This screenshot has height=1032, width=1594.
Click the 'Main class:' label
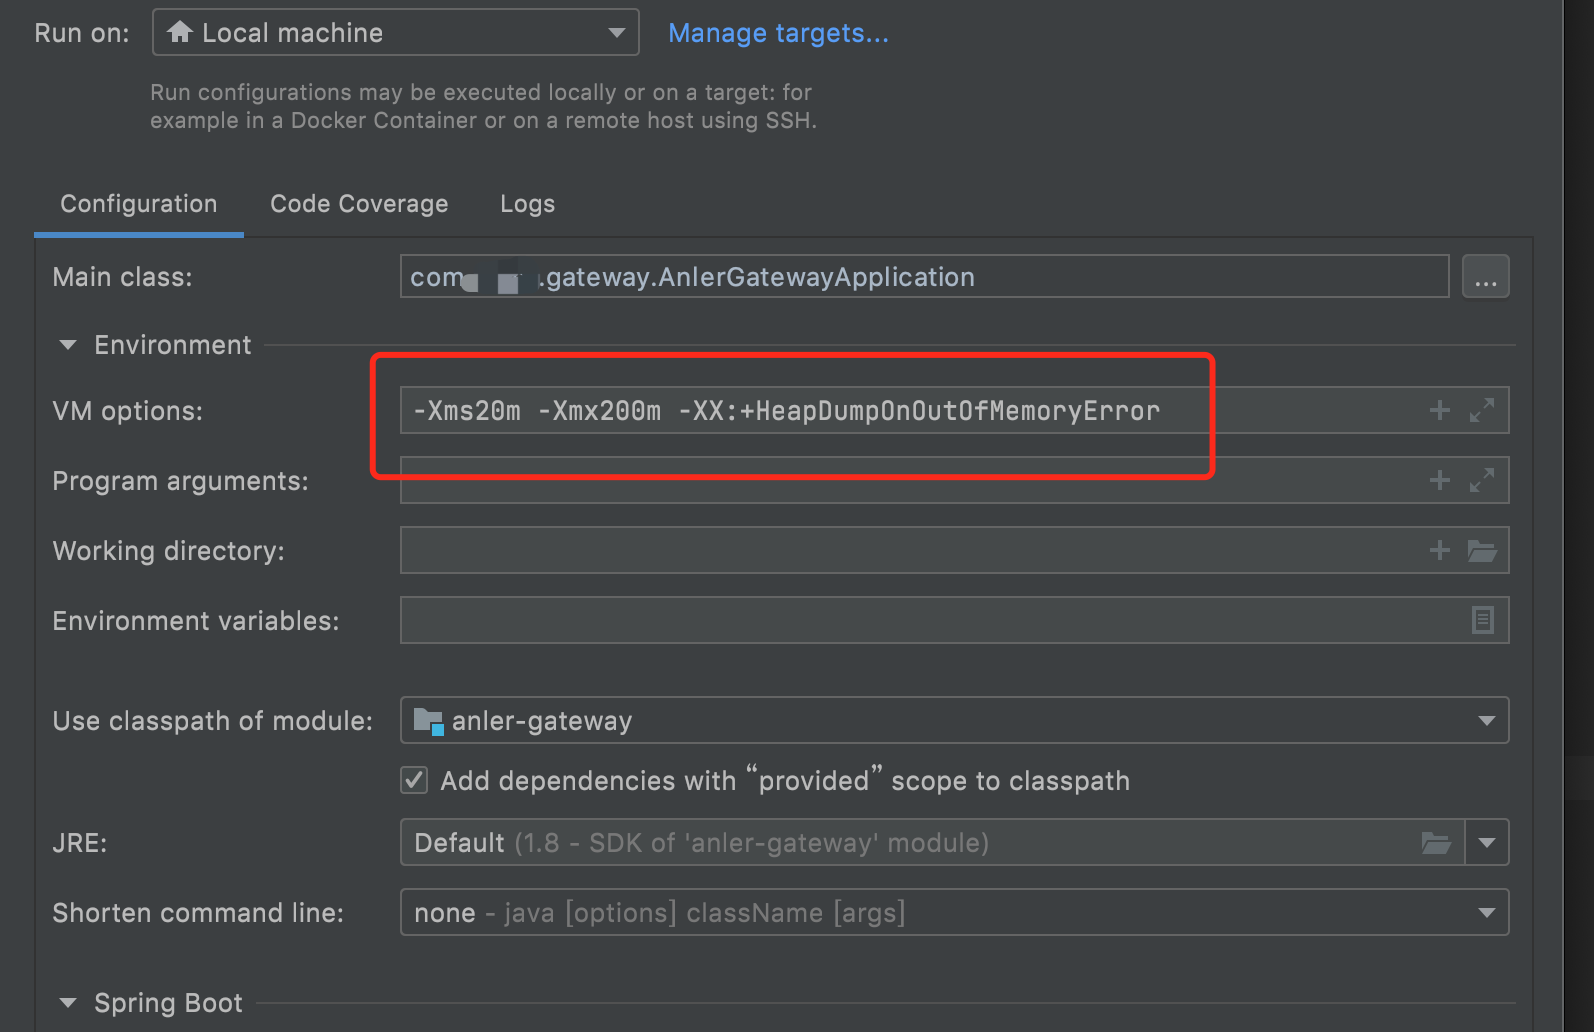(x=122, y=277)
